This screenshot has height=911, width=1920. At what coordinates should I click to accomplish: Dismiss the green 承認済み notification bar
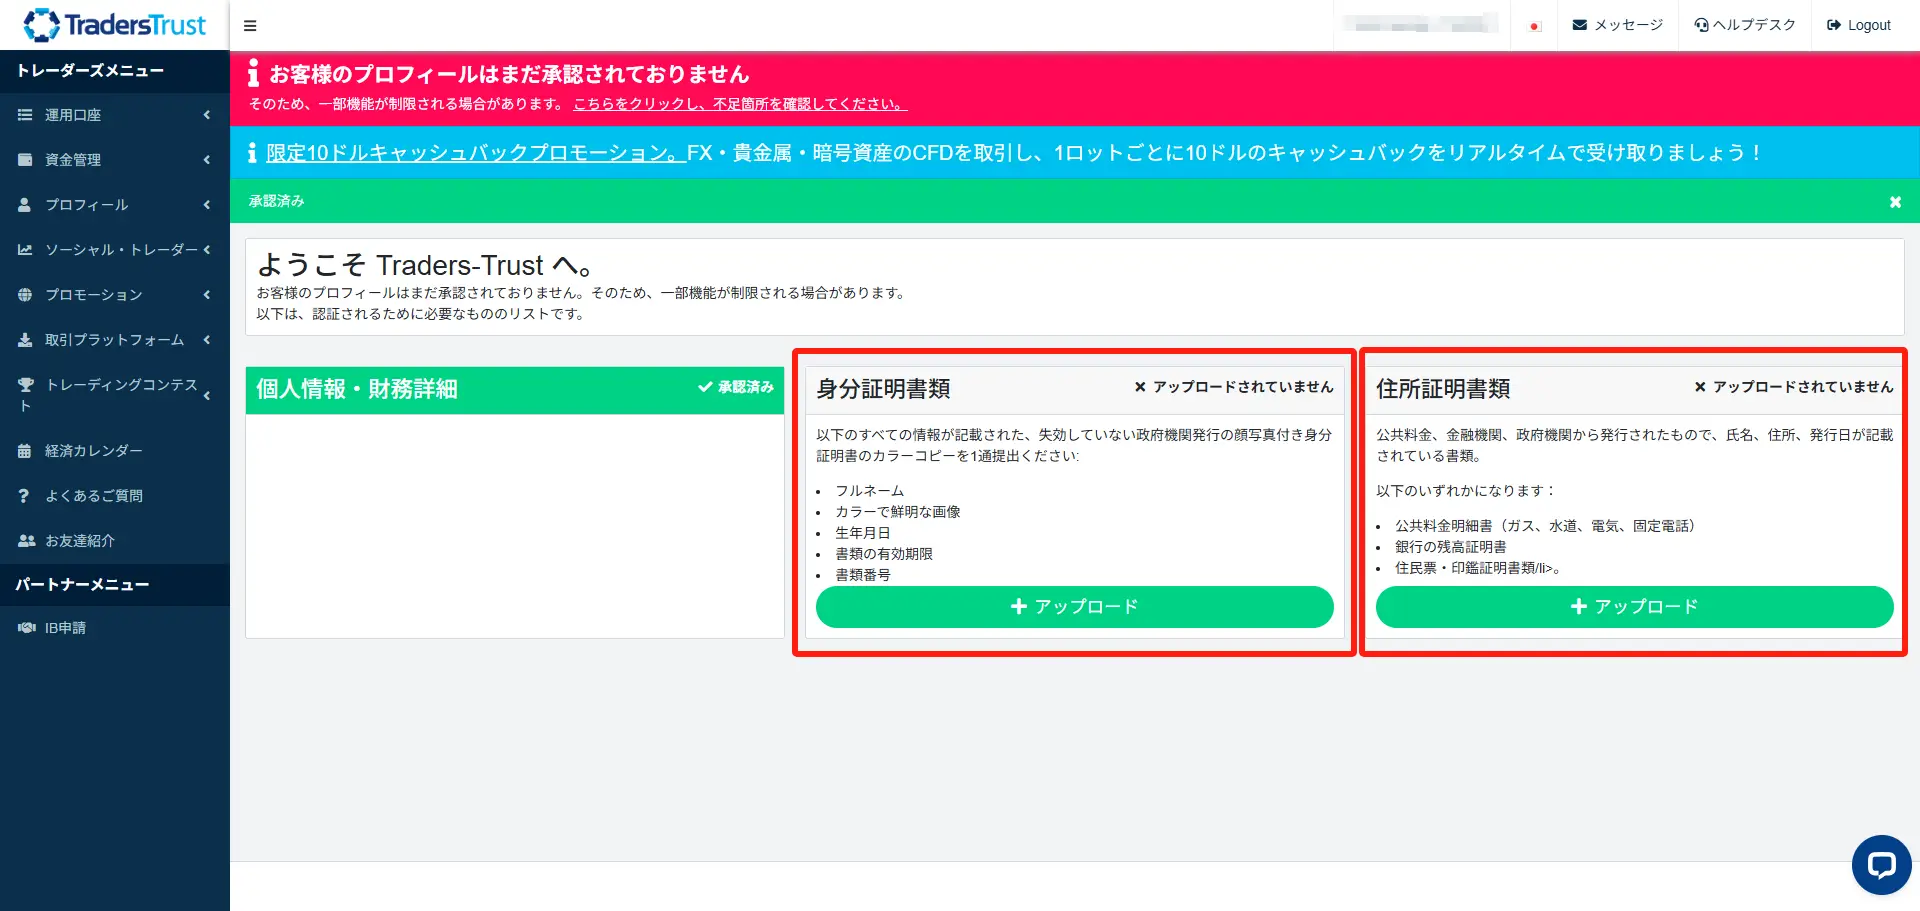click(x=1895, y=202)
